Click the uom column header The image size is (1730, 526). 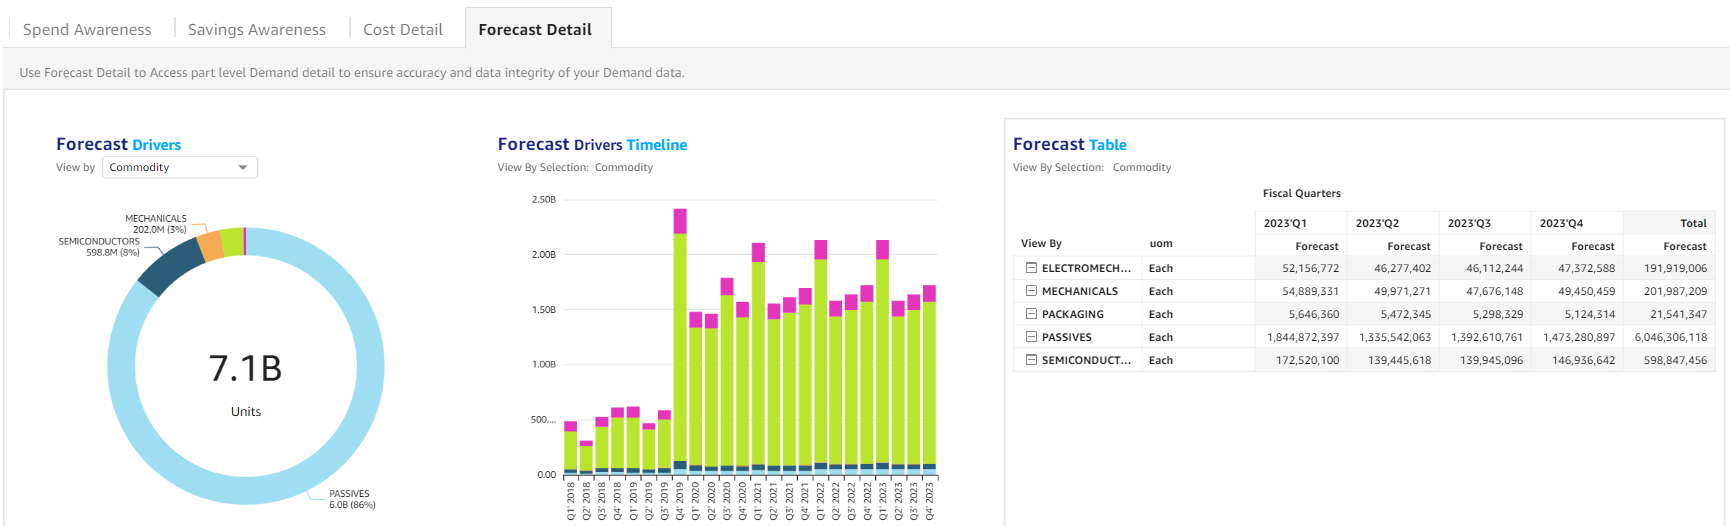point(1160,243)
